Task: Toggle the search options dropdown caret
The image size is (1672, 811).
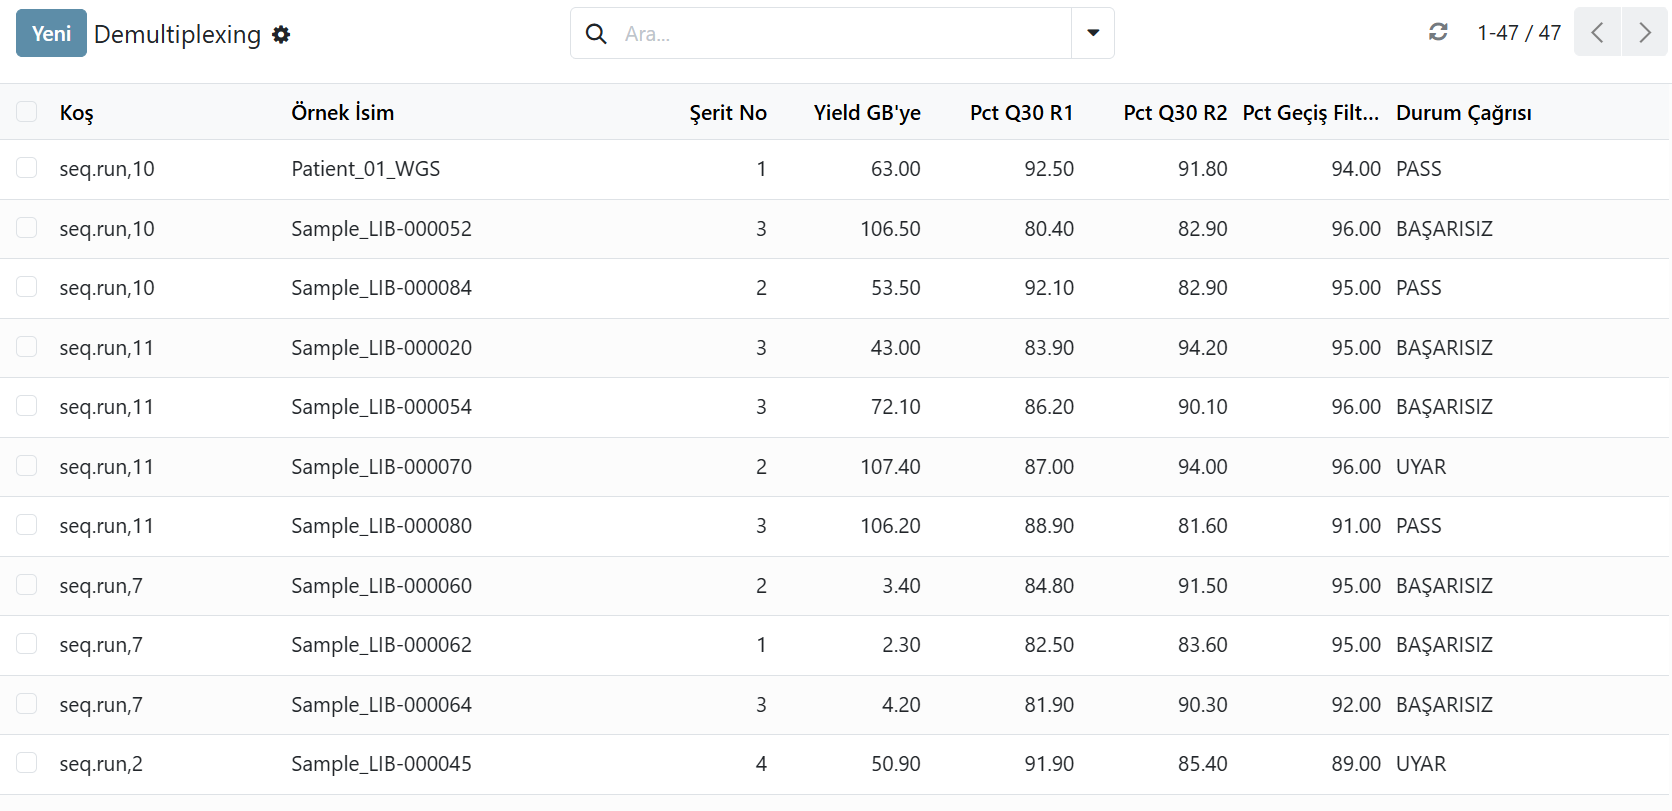Action: (x=1093, y=33)
